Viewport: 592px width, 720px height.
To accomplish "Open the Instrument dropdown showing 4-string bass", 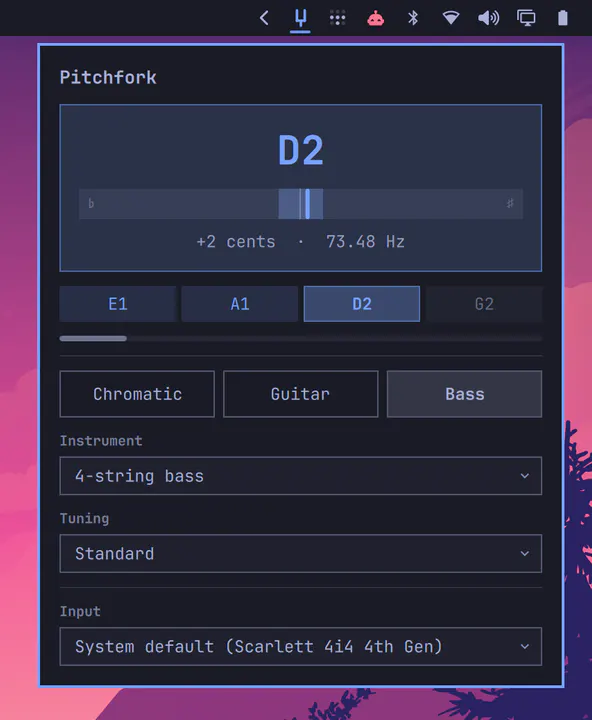I will tap(301, 476).
